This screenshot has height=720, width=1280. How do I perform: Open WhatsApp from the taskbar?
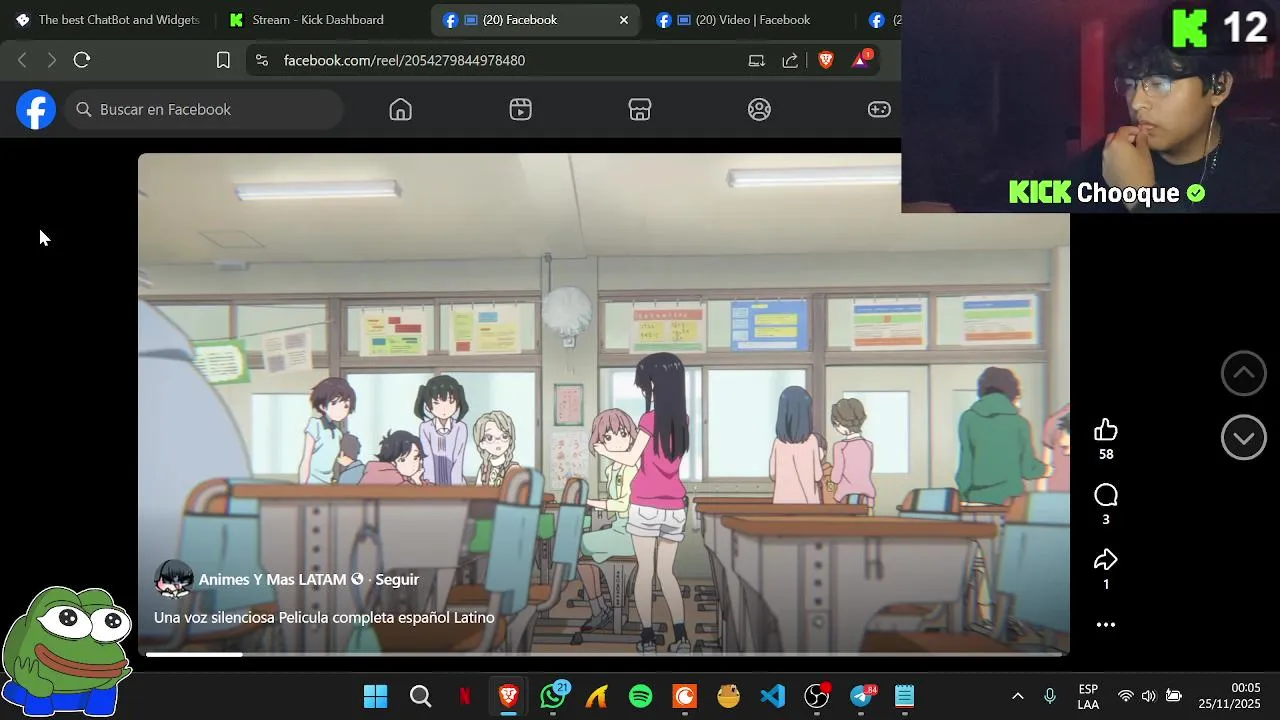click(553, 695)
